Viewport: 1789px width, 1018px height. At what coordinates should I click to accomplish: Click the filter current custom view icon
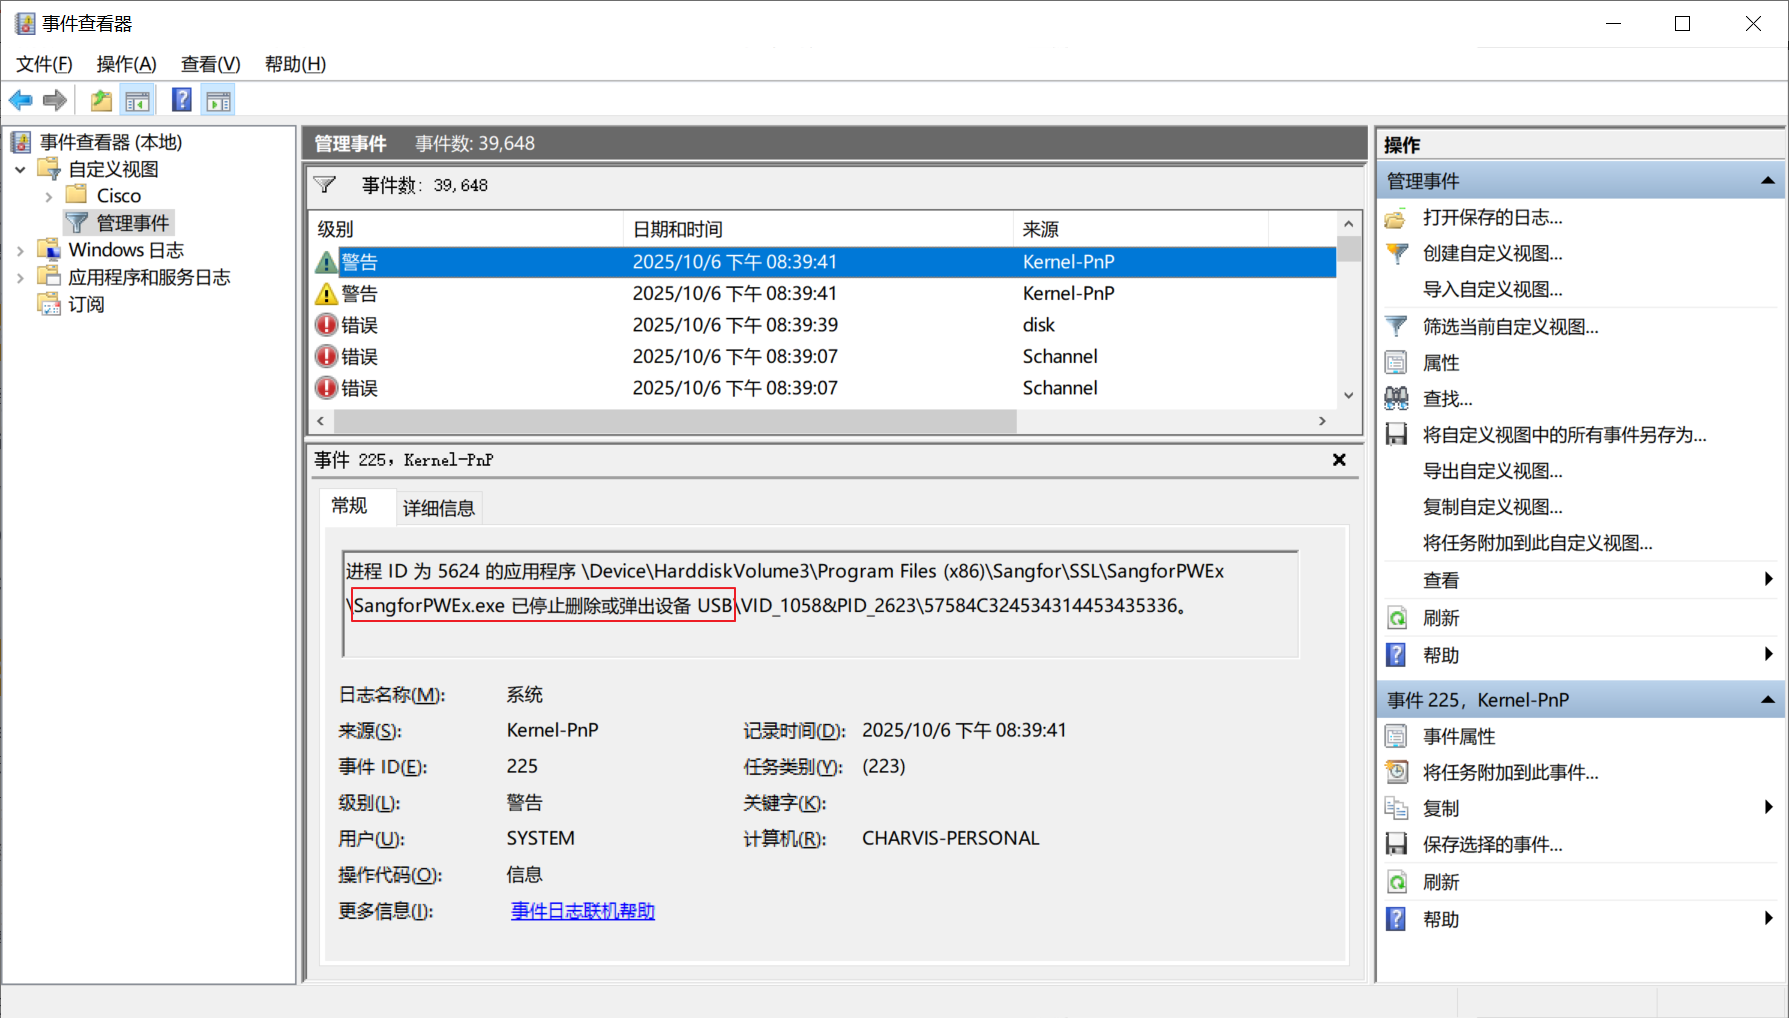click(x=1396, y=326)
